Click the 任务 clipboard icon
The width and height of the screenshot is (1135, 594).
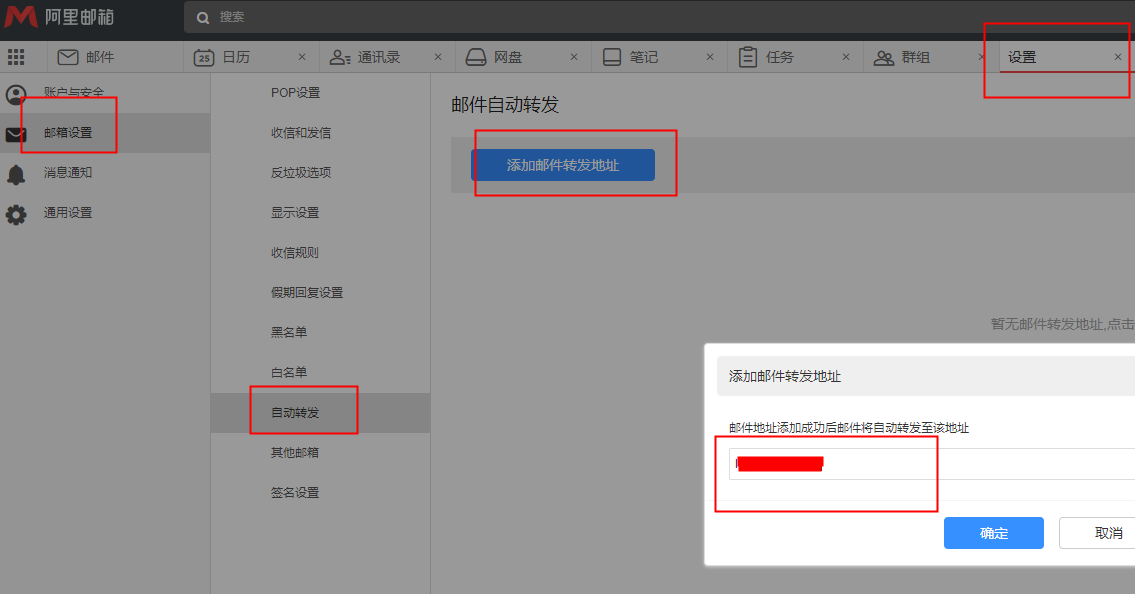coord(748,57)
